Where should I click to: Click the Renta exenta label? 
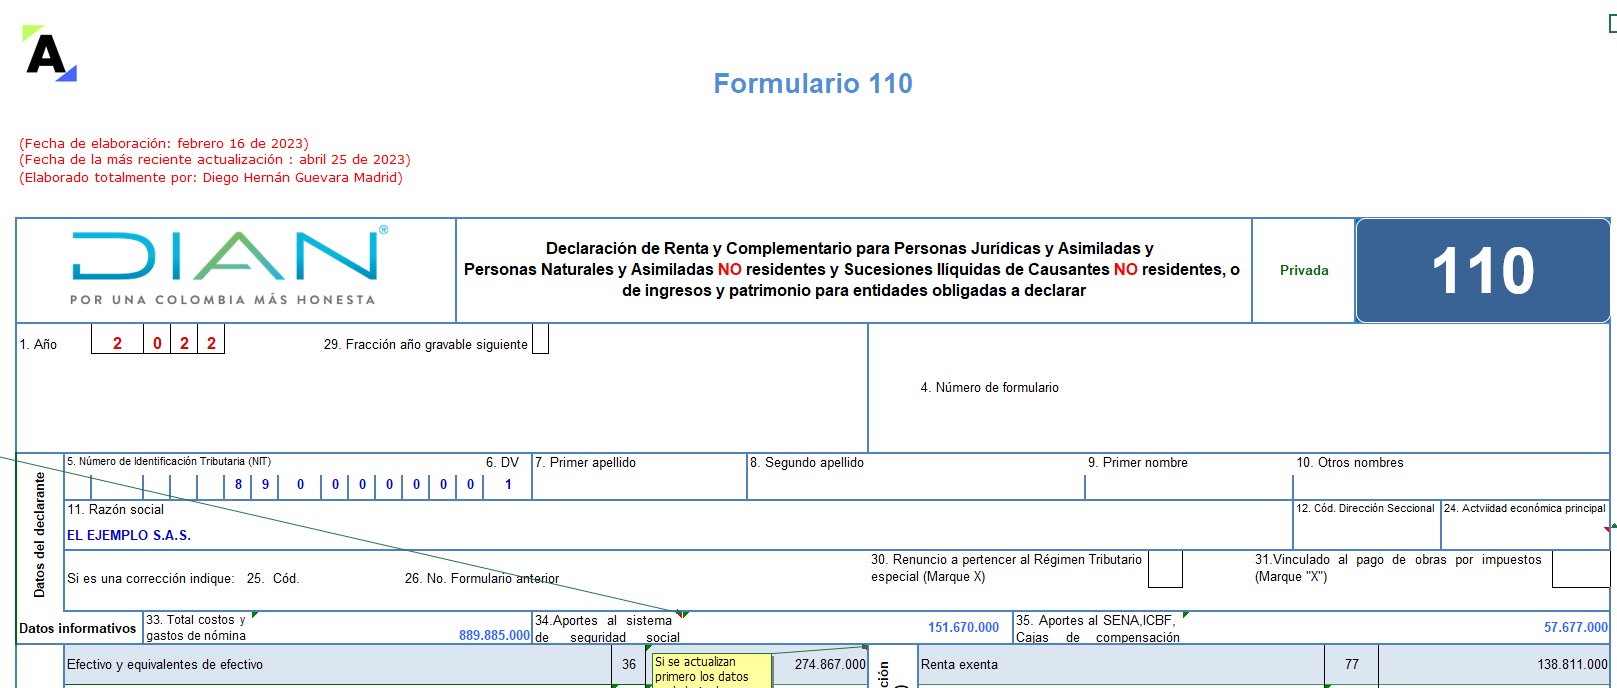(959, 664)
